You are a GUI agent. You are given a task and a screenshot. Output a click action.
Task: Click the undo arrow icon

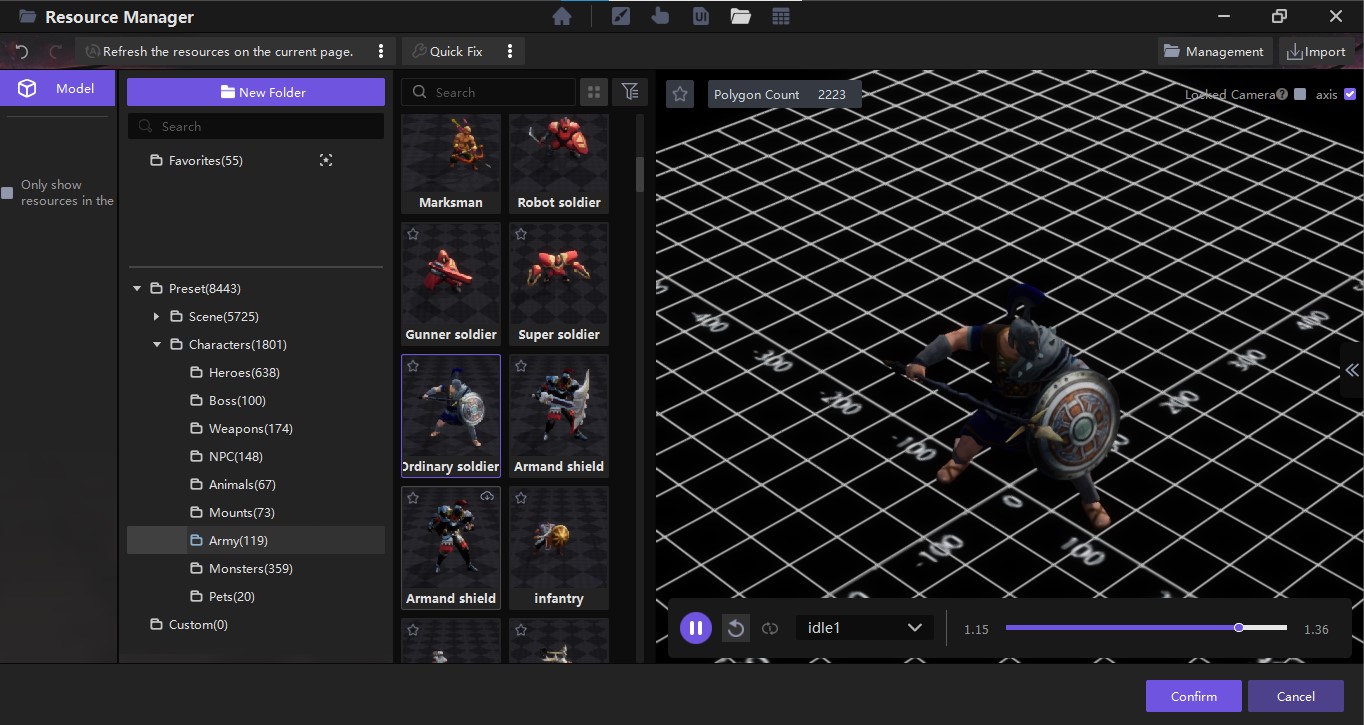pyautogui.click(x=22, y=51)
